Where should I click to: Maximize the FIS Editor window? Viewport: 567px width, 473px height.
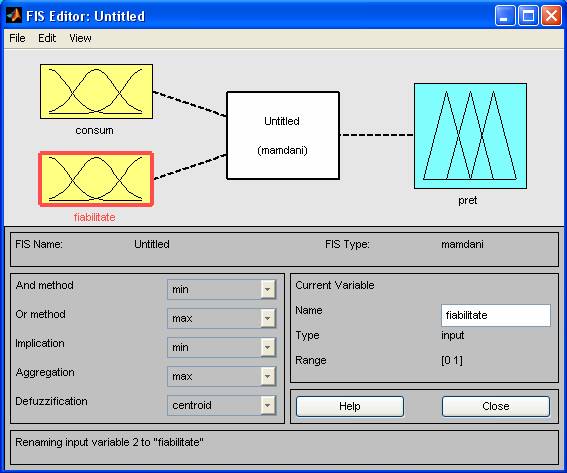click(x=528, y=16)
